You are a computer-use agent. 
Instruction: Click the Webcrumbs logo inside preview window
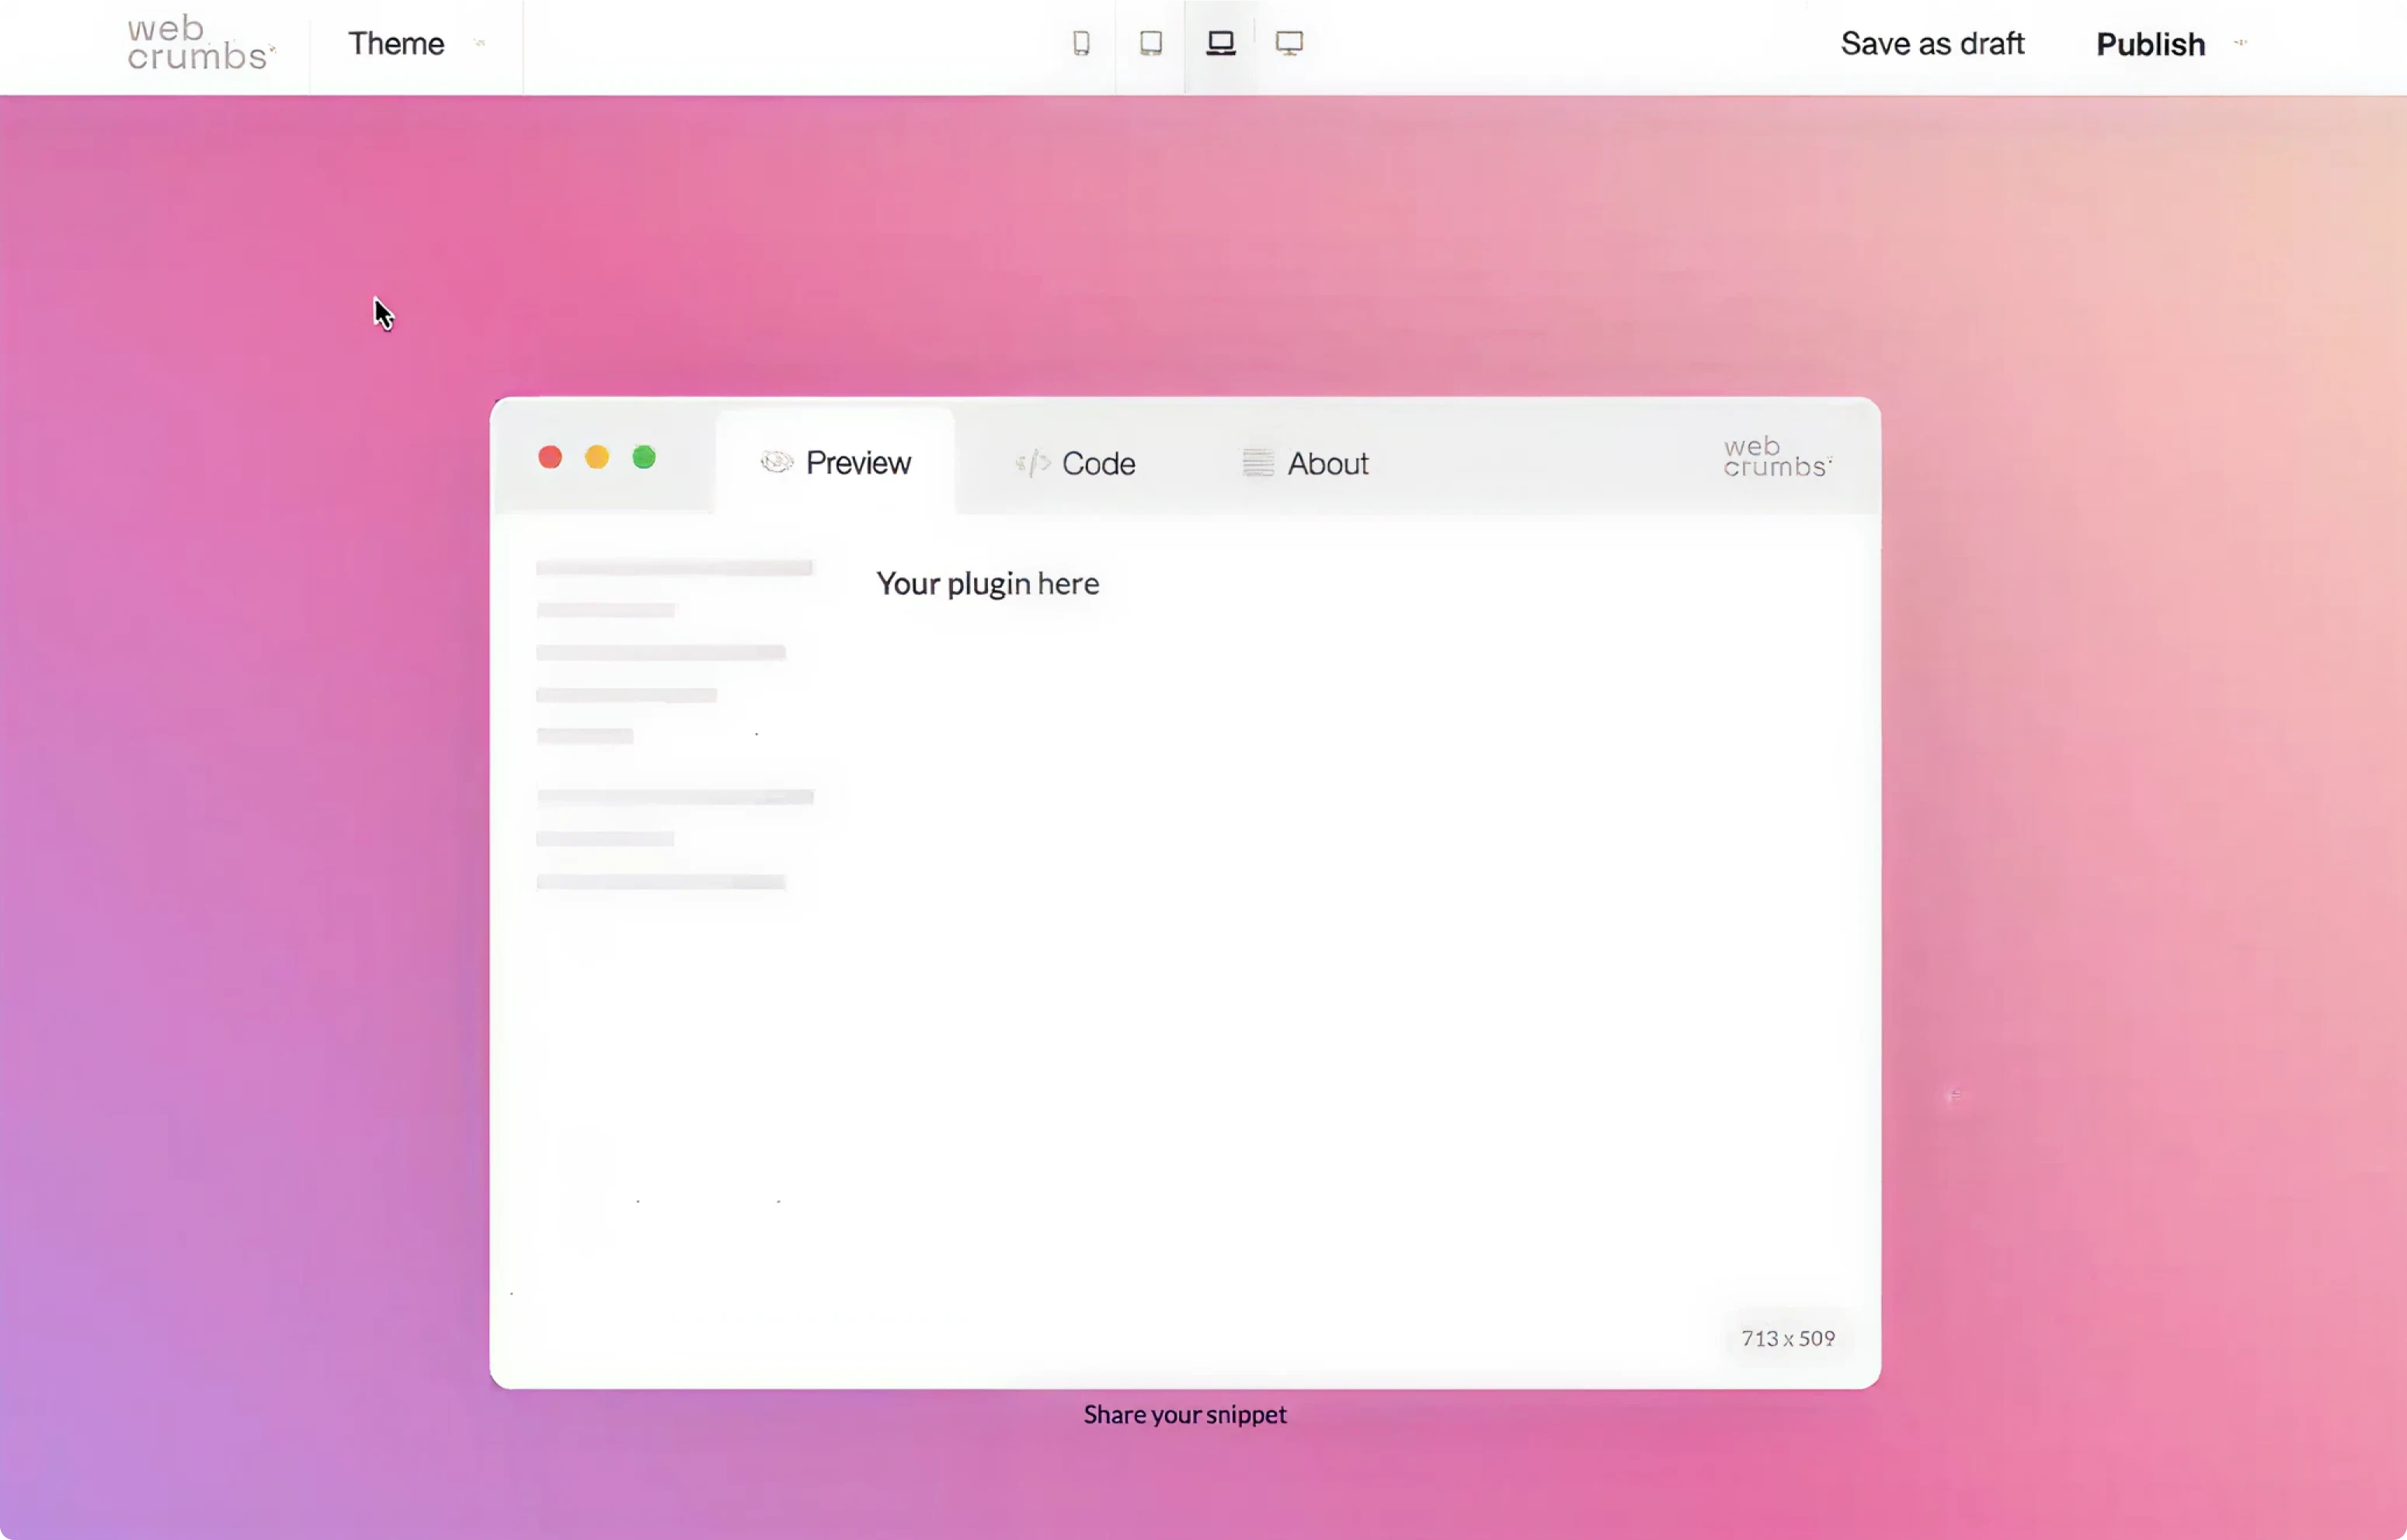[1776, 457]
